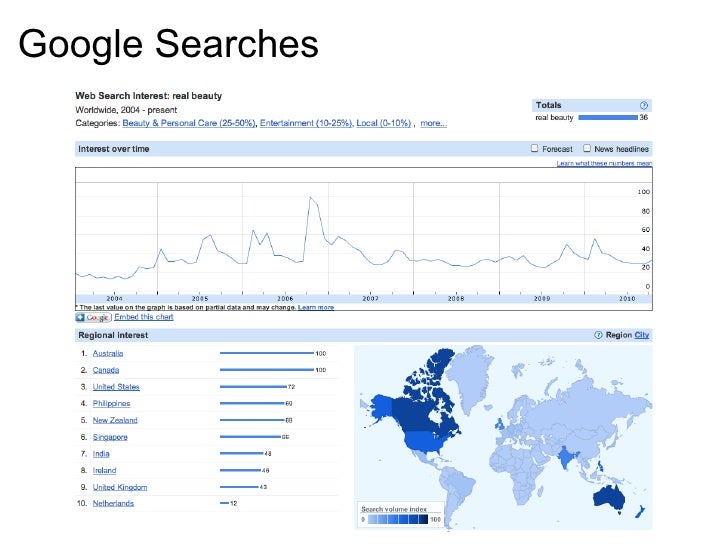The height and width of the screenshot is (546, 728).
Task: Open 'Learn what these numbers mean' link
Action: (604, 163)
